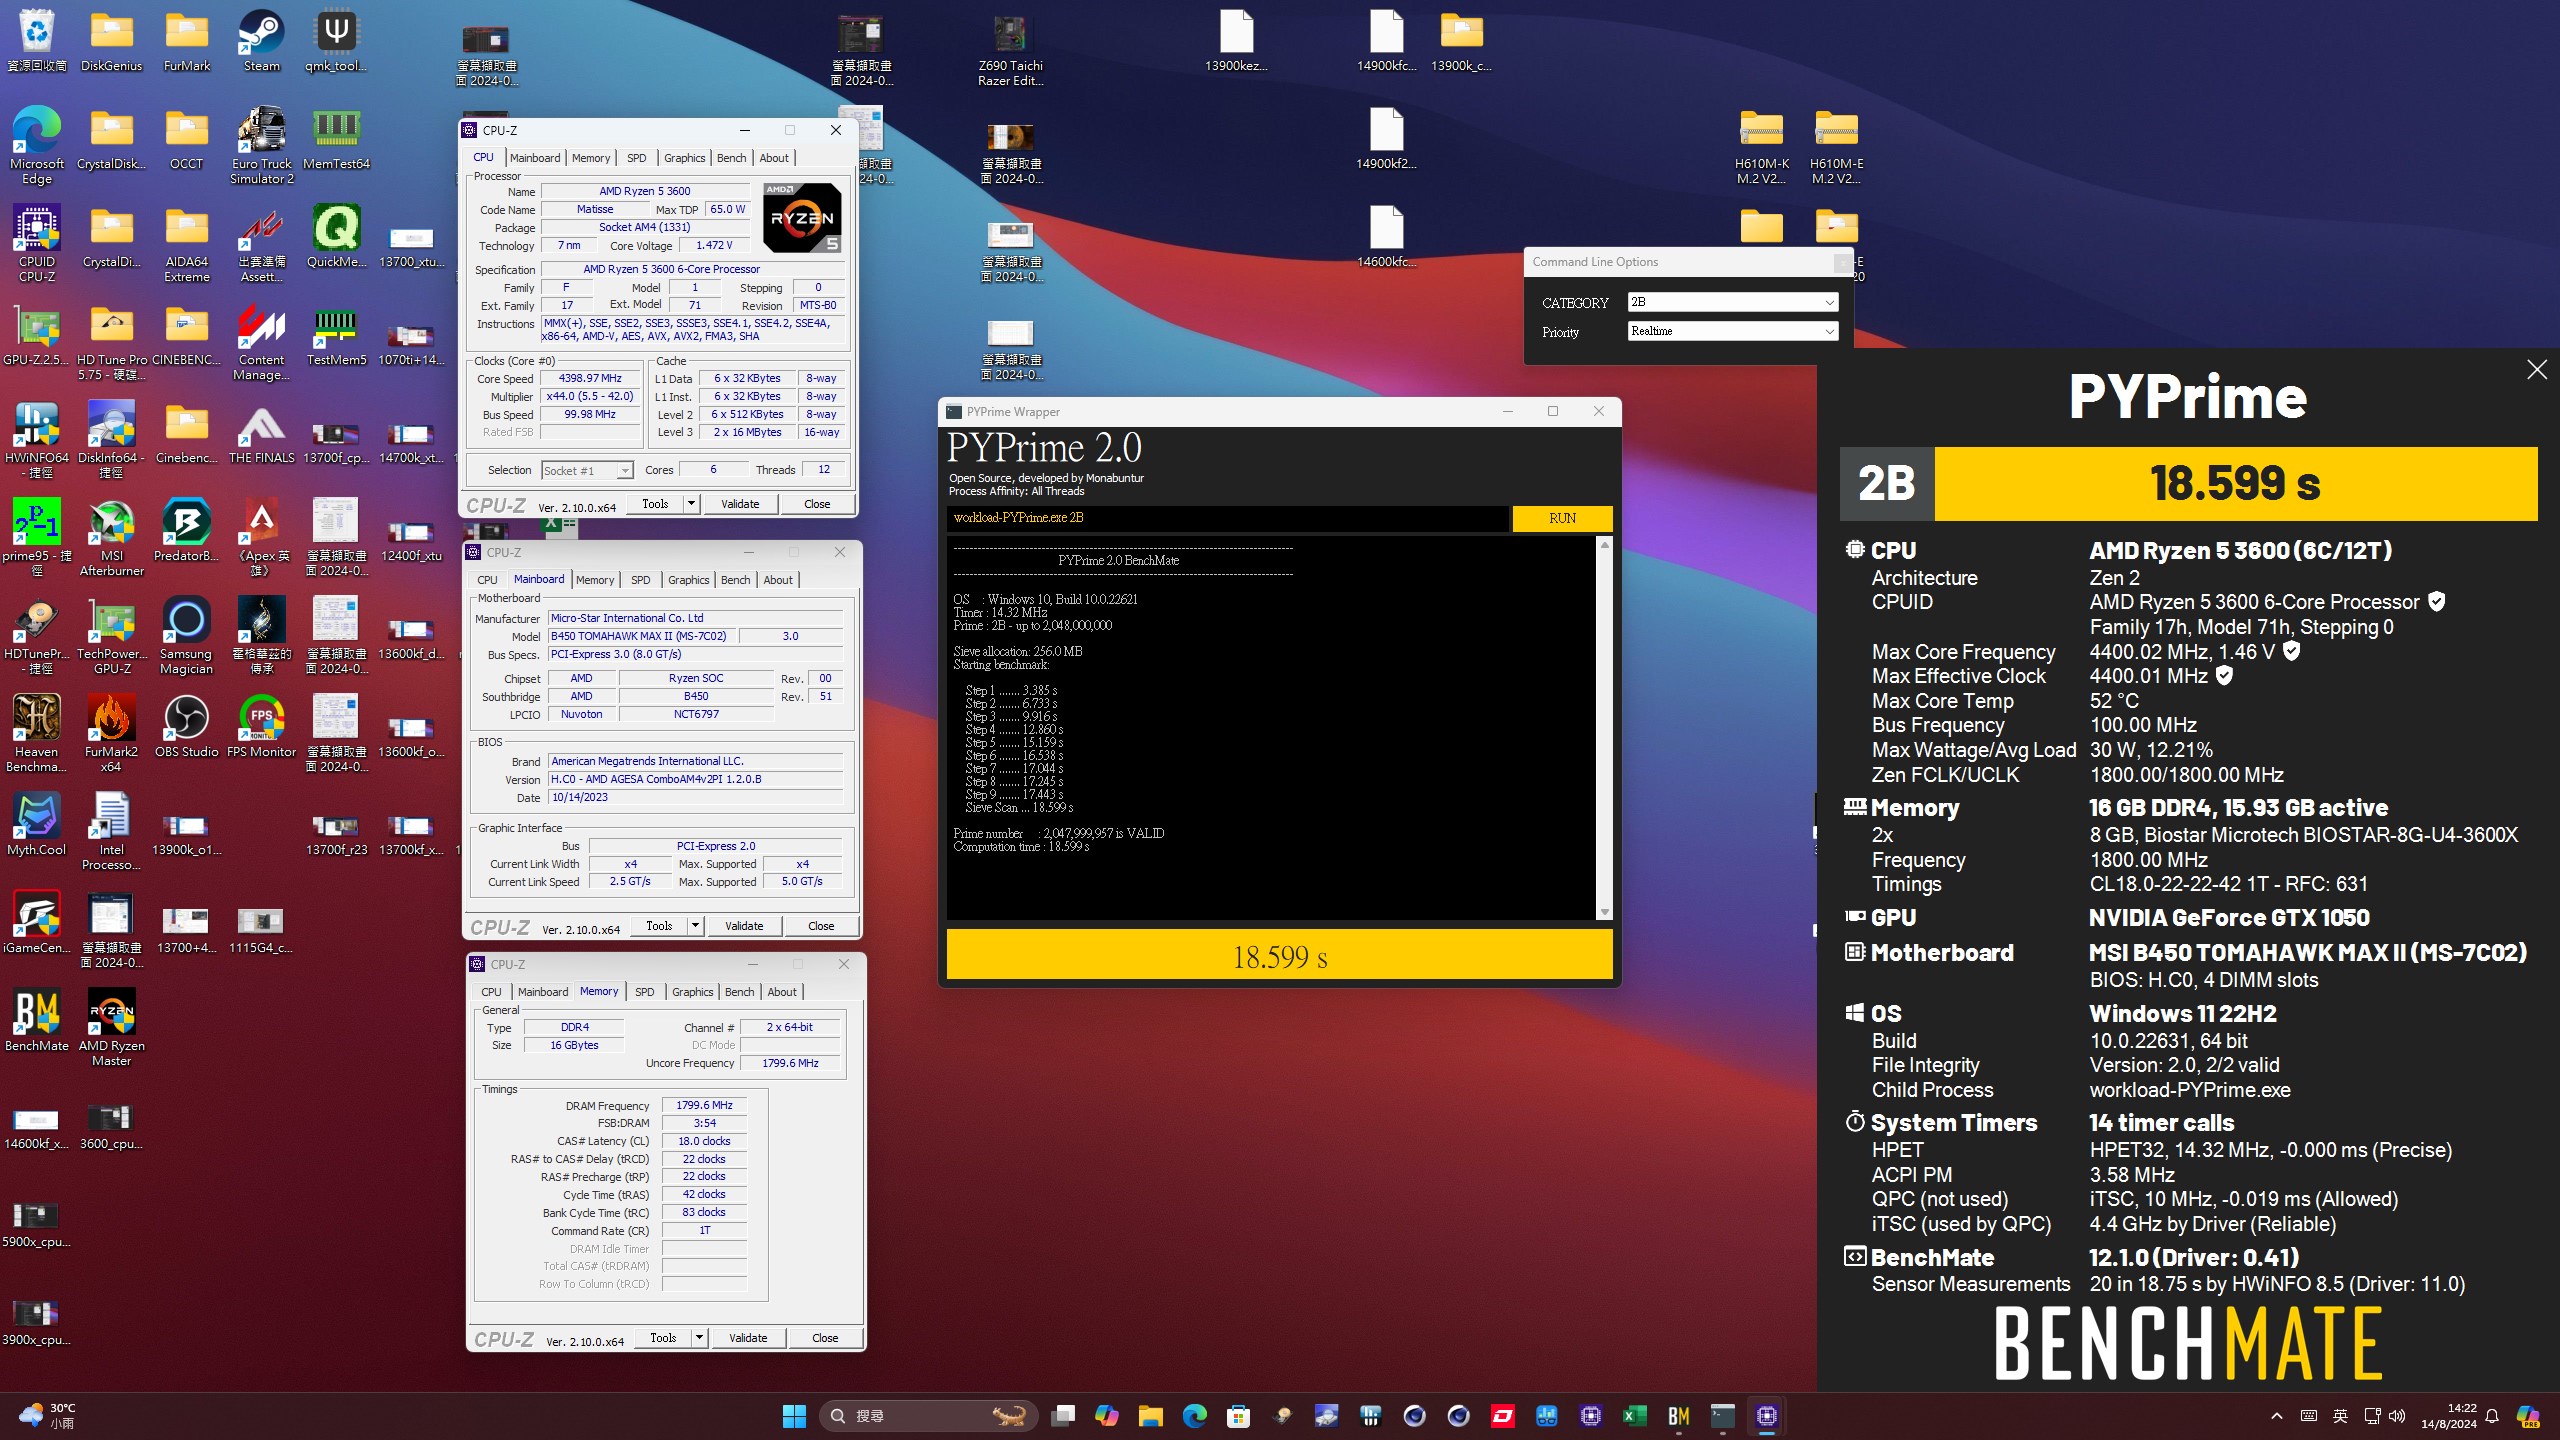
Task: Expand the Socket #1 selection dropdown
Action: pos(587,470)
